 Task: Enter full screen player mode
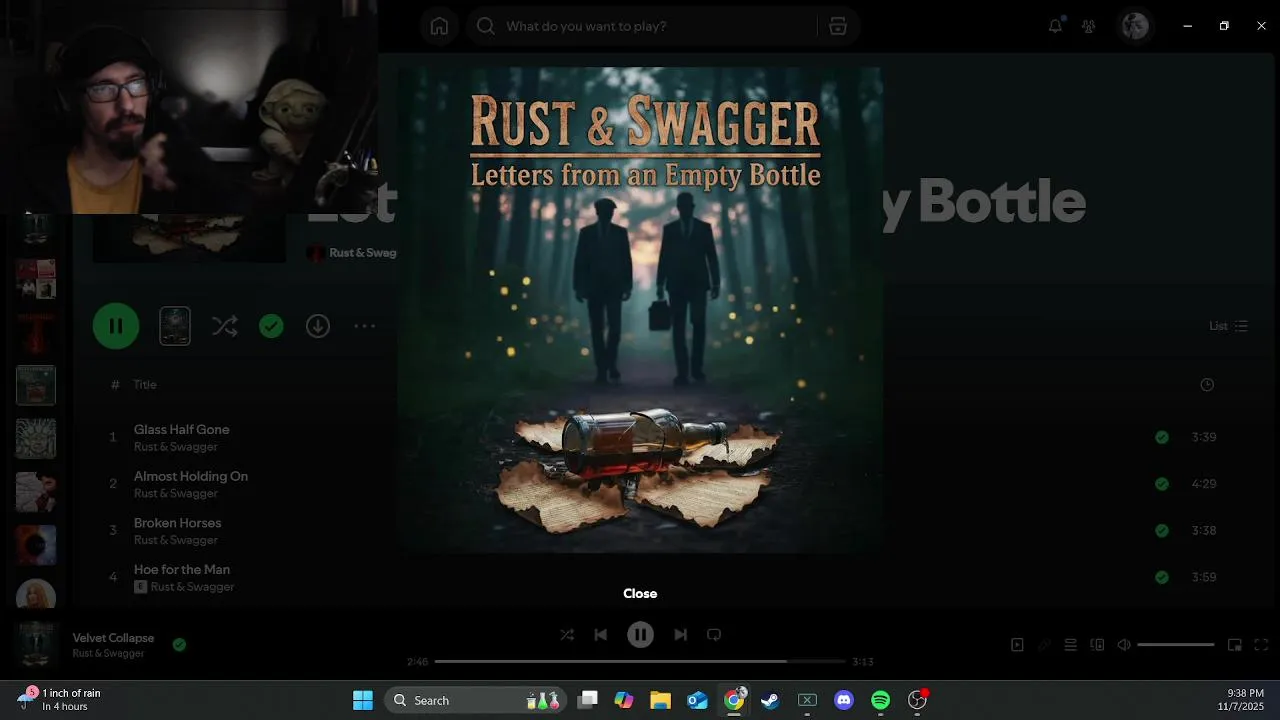click(1261, 645)
